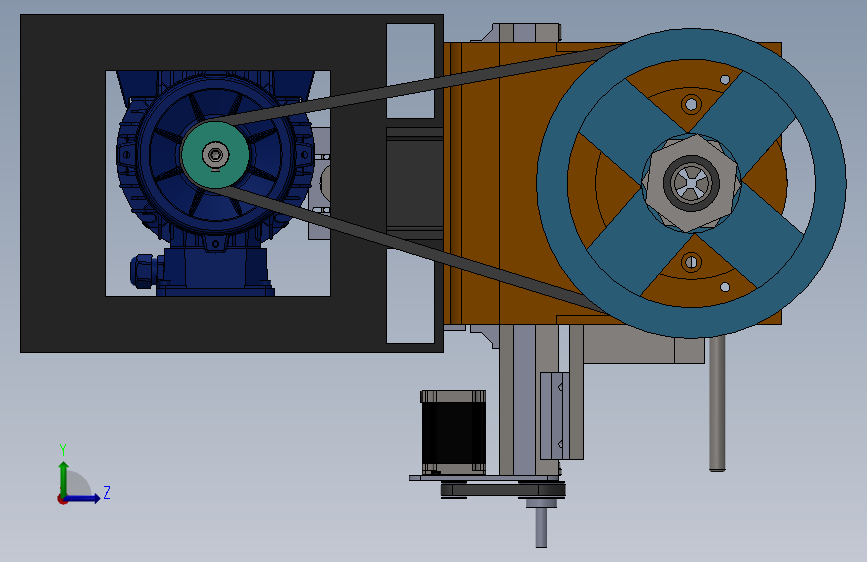Select the lower run of the drive belt
867x562 pixels.
point(415,252)
